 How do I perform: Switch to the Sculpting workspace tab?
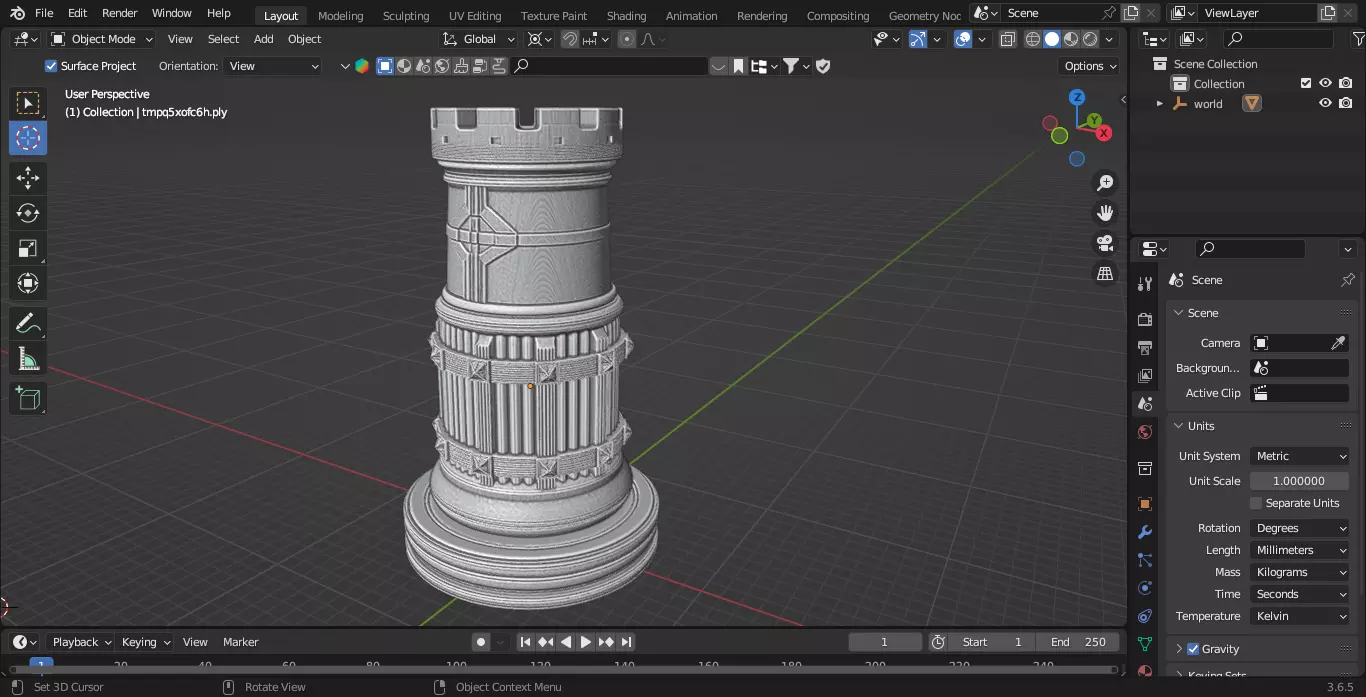pos(406,15)
